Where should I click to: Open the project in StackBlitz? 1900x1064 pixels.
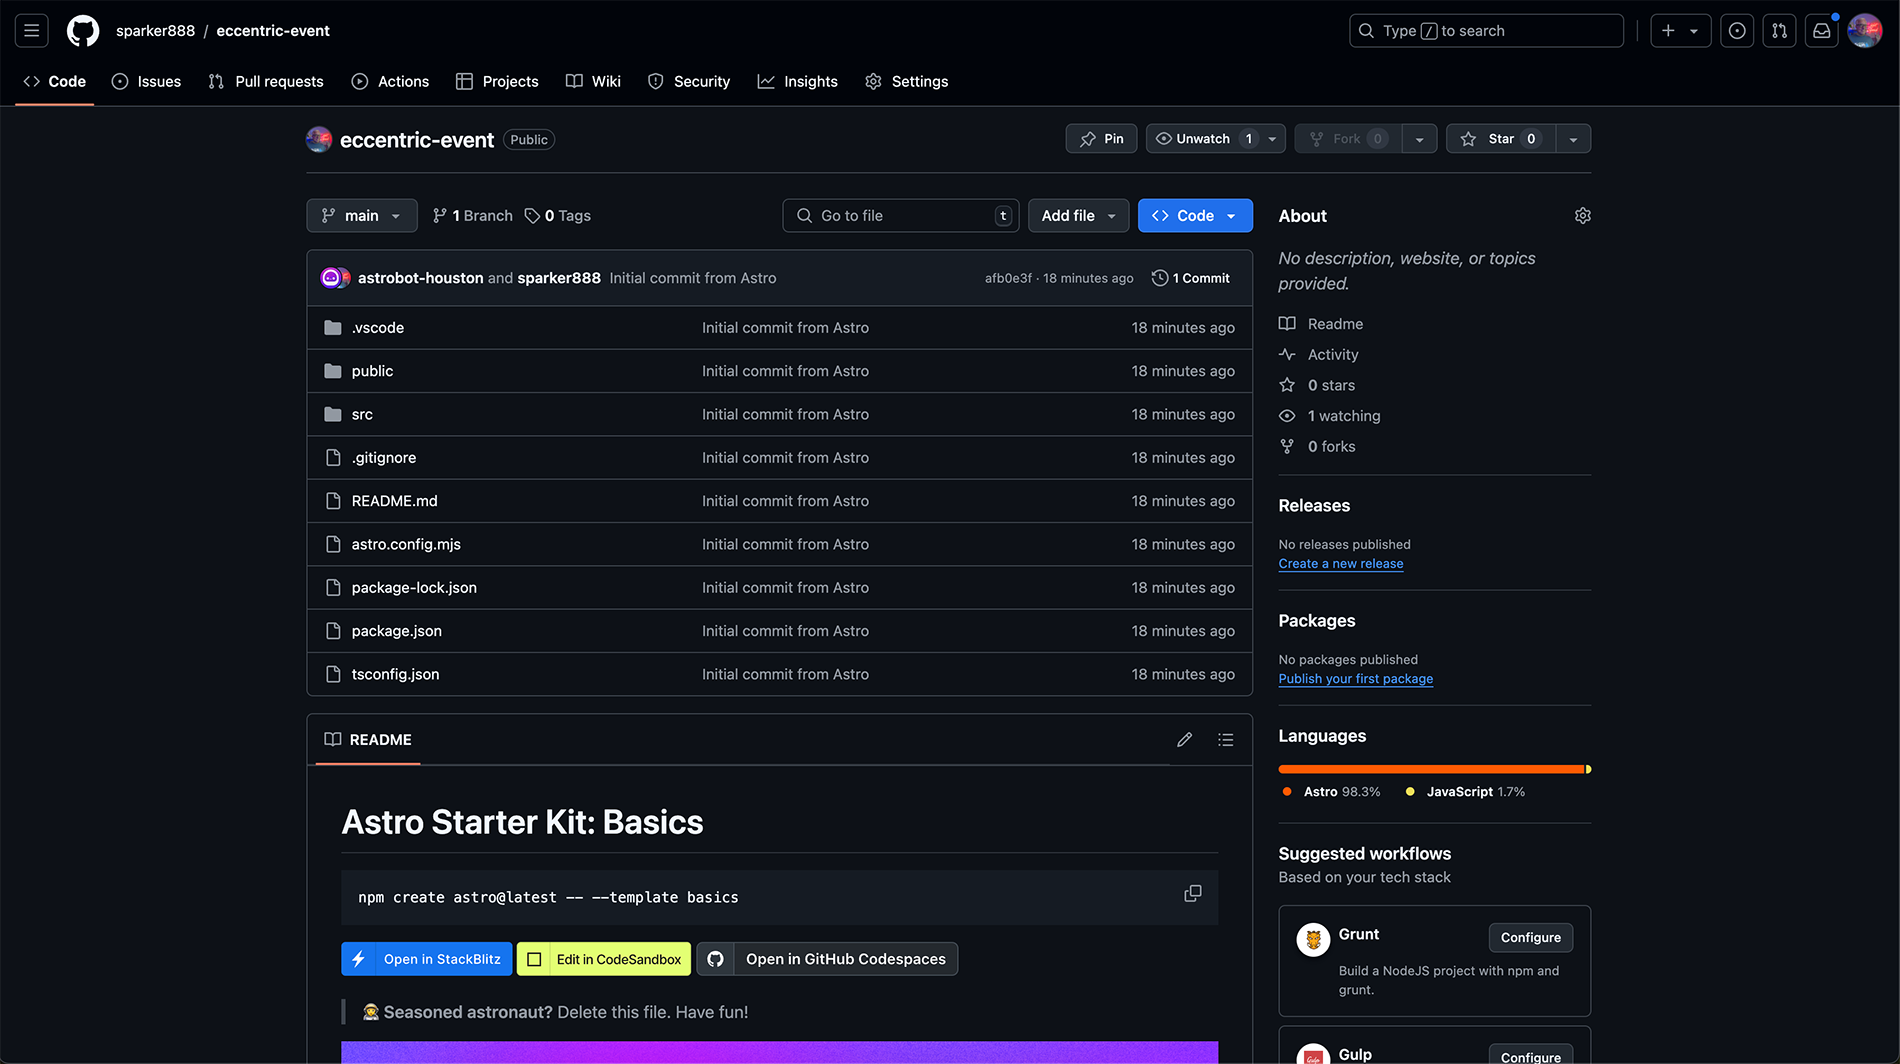coord(426,958)
